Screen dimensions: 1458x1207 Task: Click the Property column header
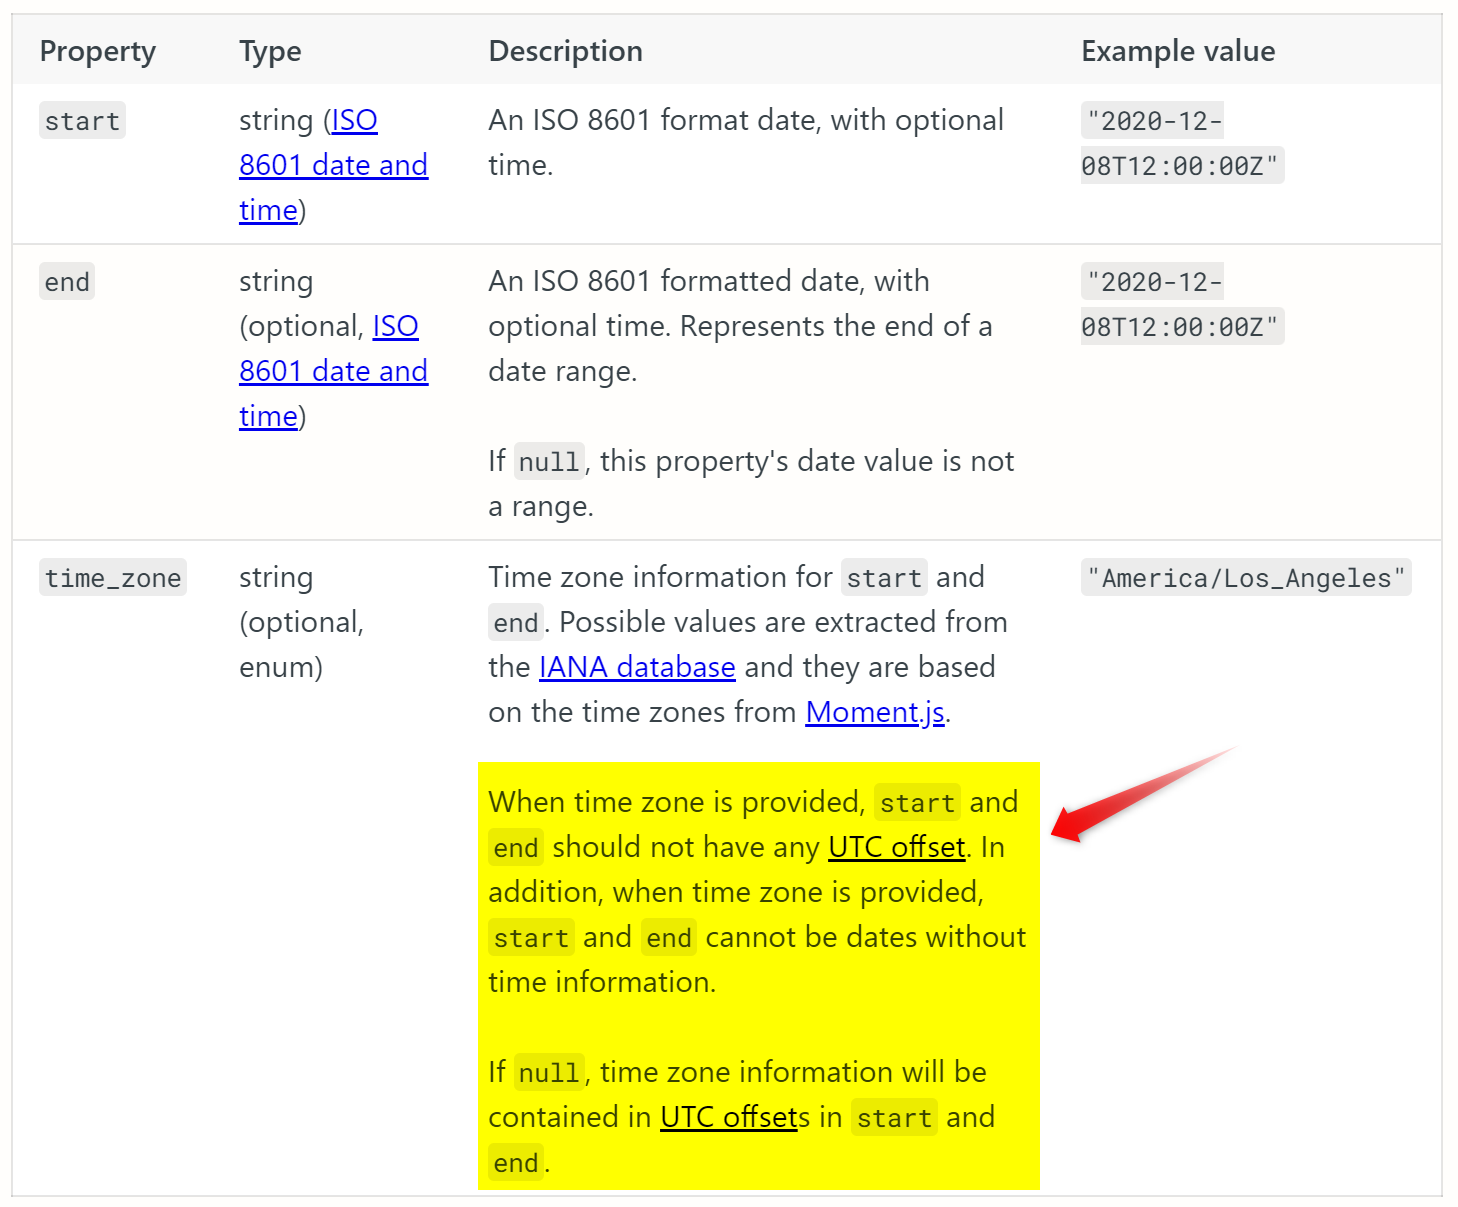tap(98, 51)
